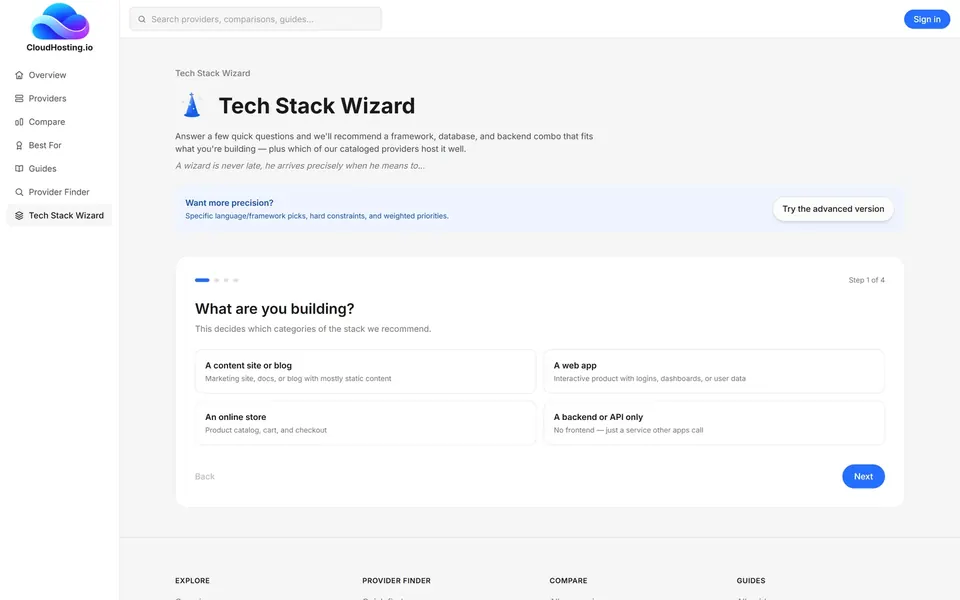The image size is (960, 600).
Task: Click the Compare bar chart icon
Action: click(x=19, y=122)
